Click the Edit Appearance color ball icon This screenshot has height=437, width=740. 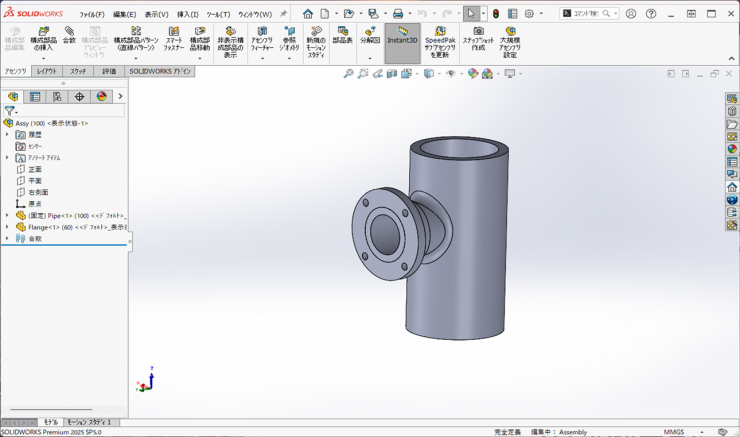point(473,74)
